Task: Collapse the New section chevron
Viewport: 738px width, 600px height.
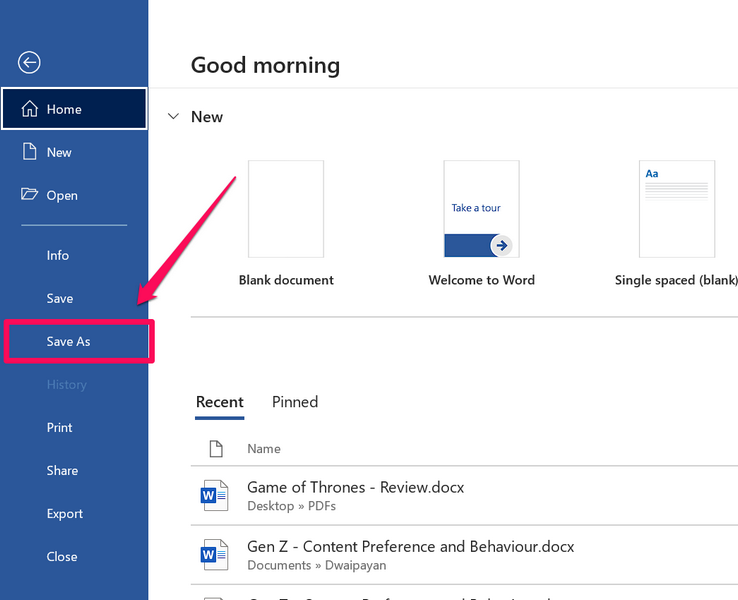Action: (173, 117)
